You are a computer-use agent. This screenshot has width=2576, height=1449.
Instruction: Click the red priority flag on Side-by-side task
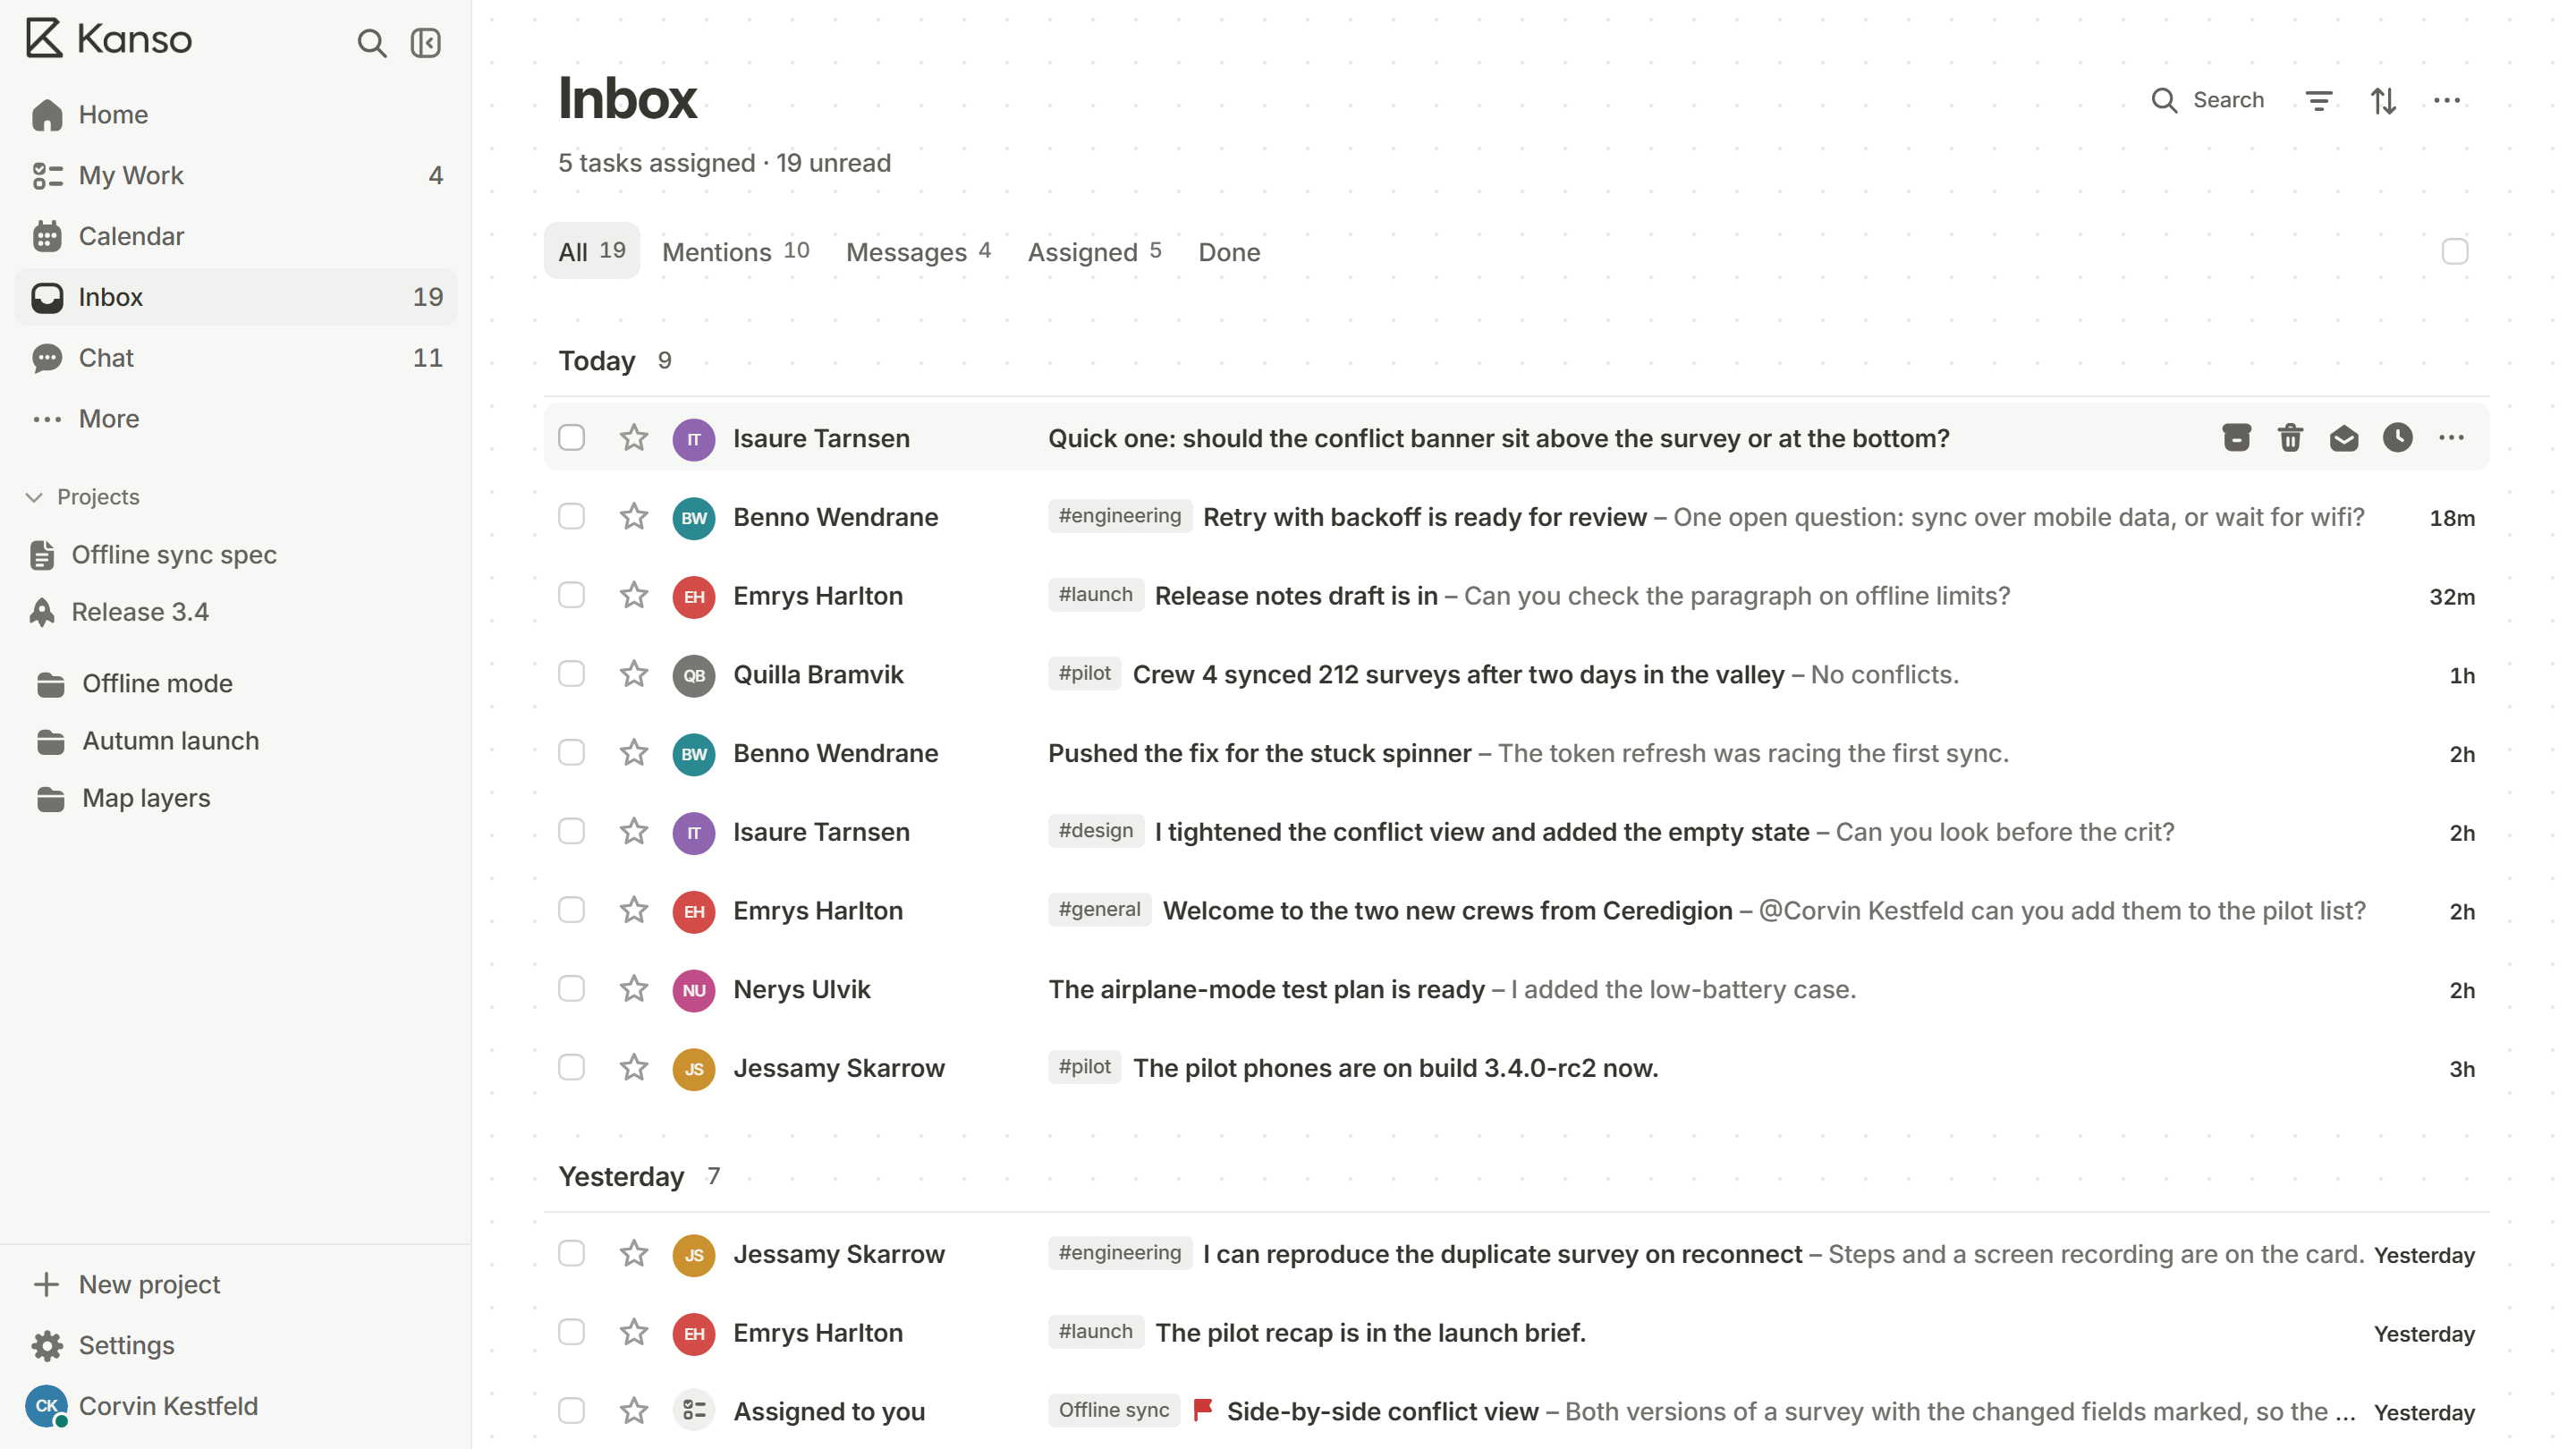click(1203, 1410)
